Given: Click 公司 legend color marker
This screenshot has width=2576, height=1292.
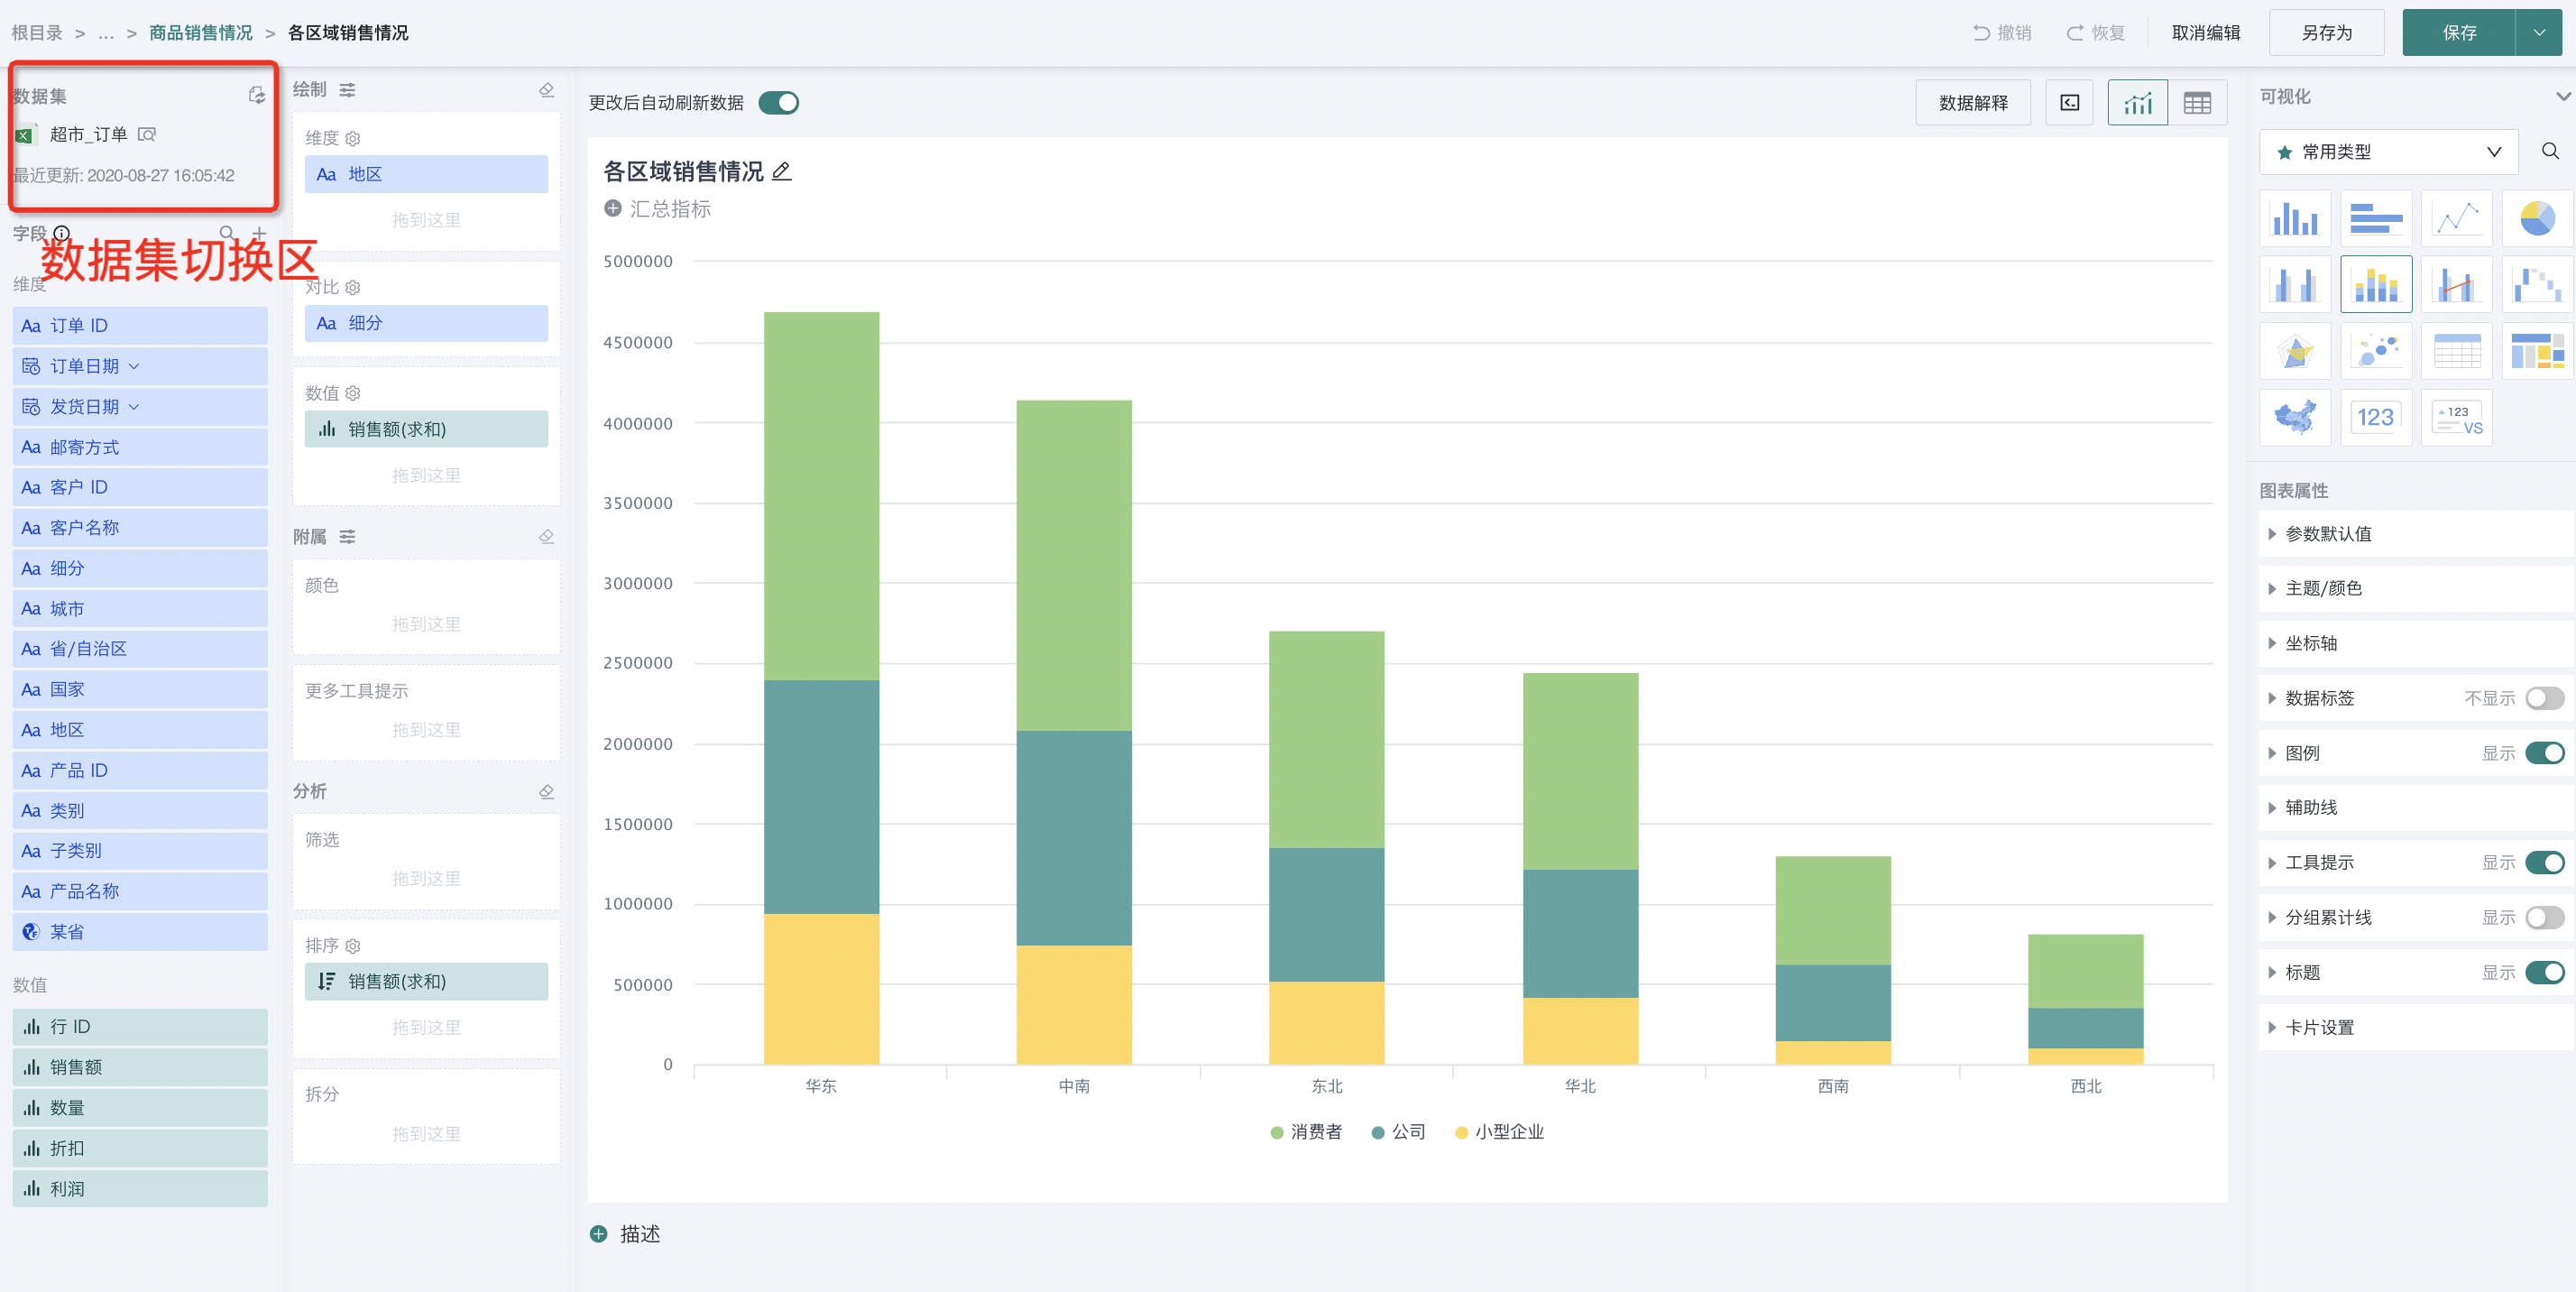Looking at the screenshot, I should coord(1377,1132).
